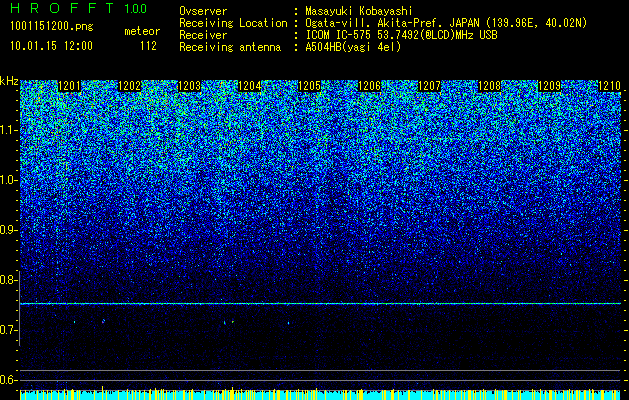Viewport: 629px width, 400px height.
Task: Click the 1203 time marker
Action: coord(189,86)
